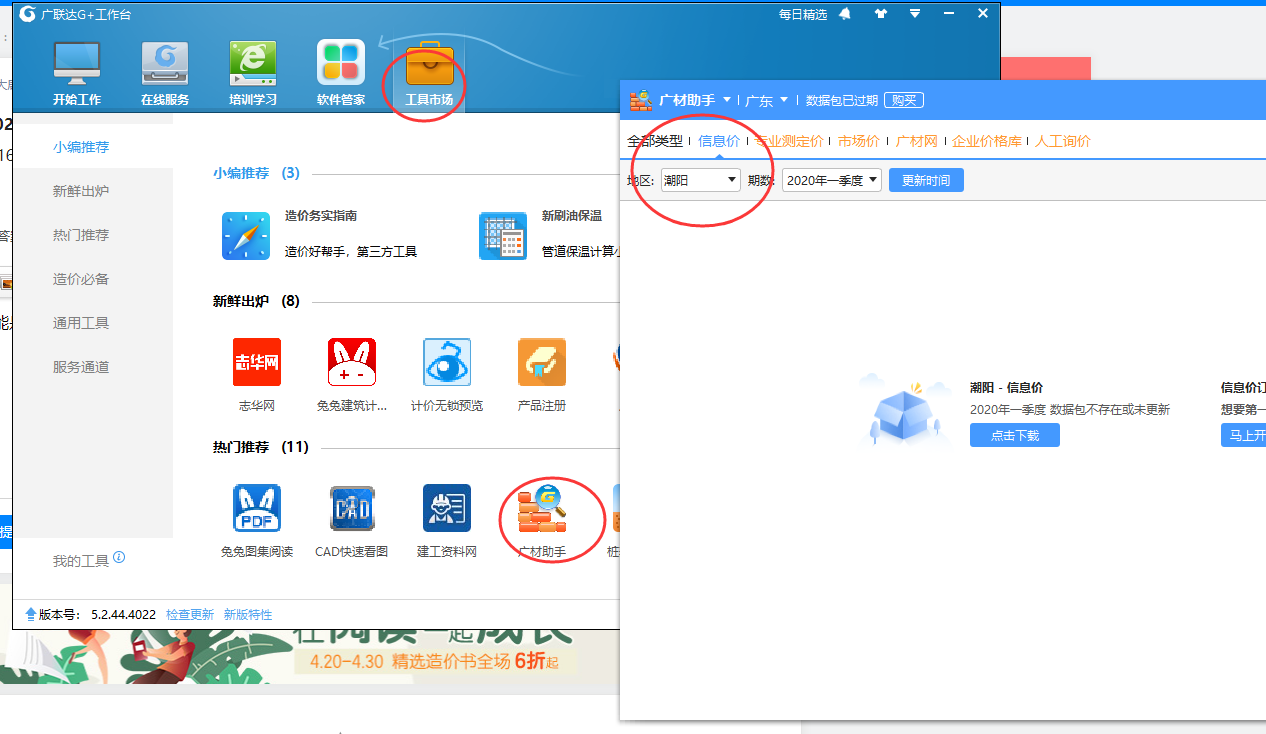Open the 兔兔建筑计算器 rabbit icon
Viewport: 1266px width, 734px height.
click(352, 362)
